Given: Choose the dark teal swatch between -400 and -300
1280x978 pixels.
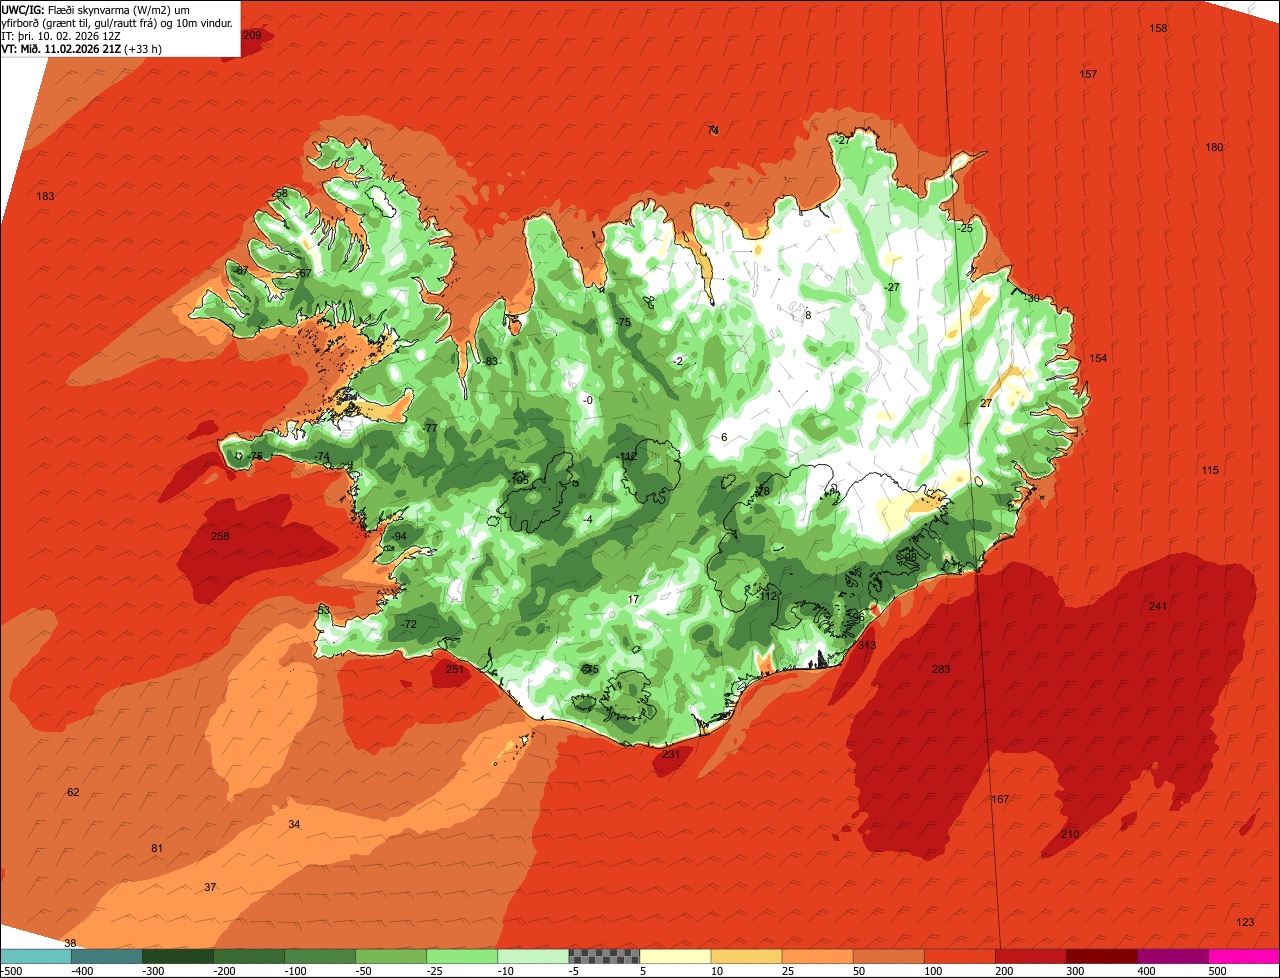Looking at the screenshot, I should click(x=106, y=956).
